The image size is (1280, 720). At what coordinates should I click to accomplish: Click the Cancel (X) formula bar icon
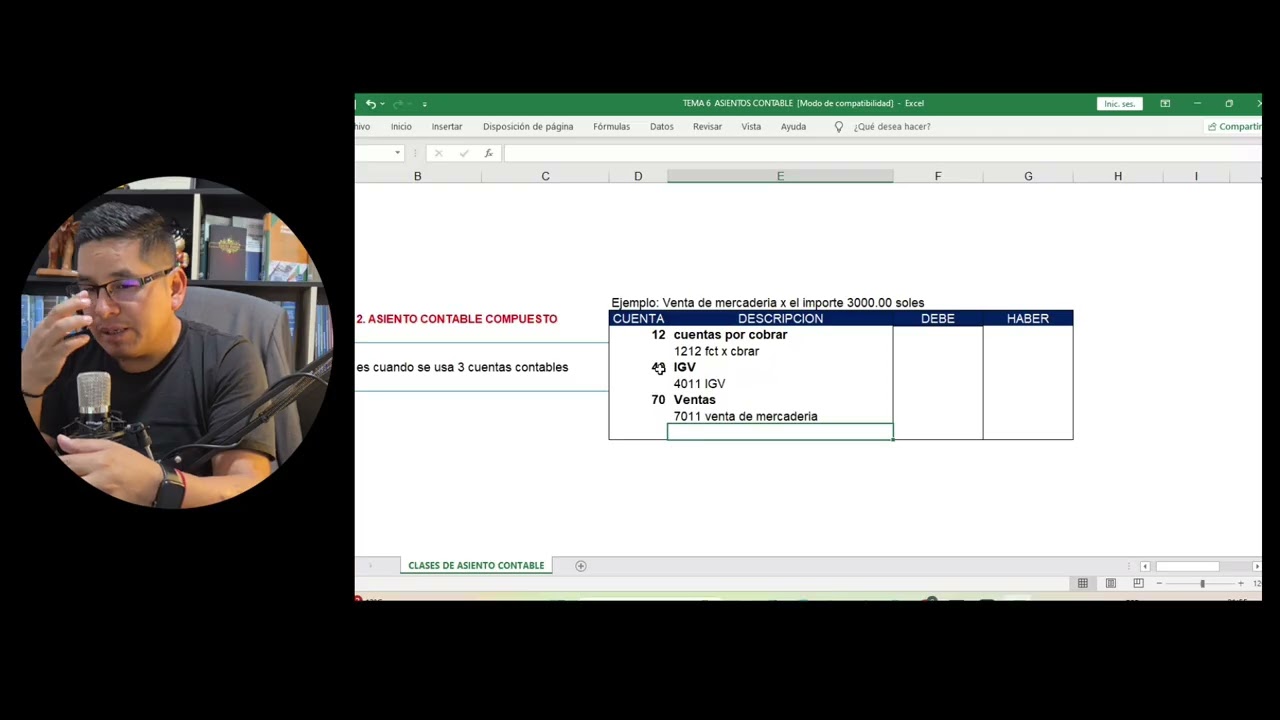pos(438,153)
